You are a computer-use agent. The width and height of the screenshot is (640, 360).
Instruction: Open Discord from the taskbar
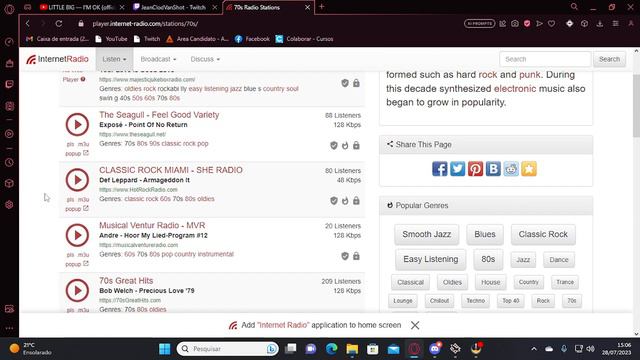coord(435,349)
